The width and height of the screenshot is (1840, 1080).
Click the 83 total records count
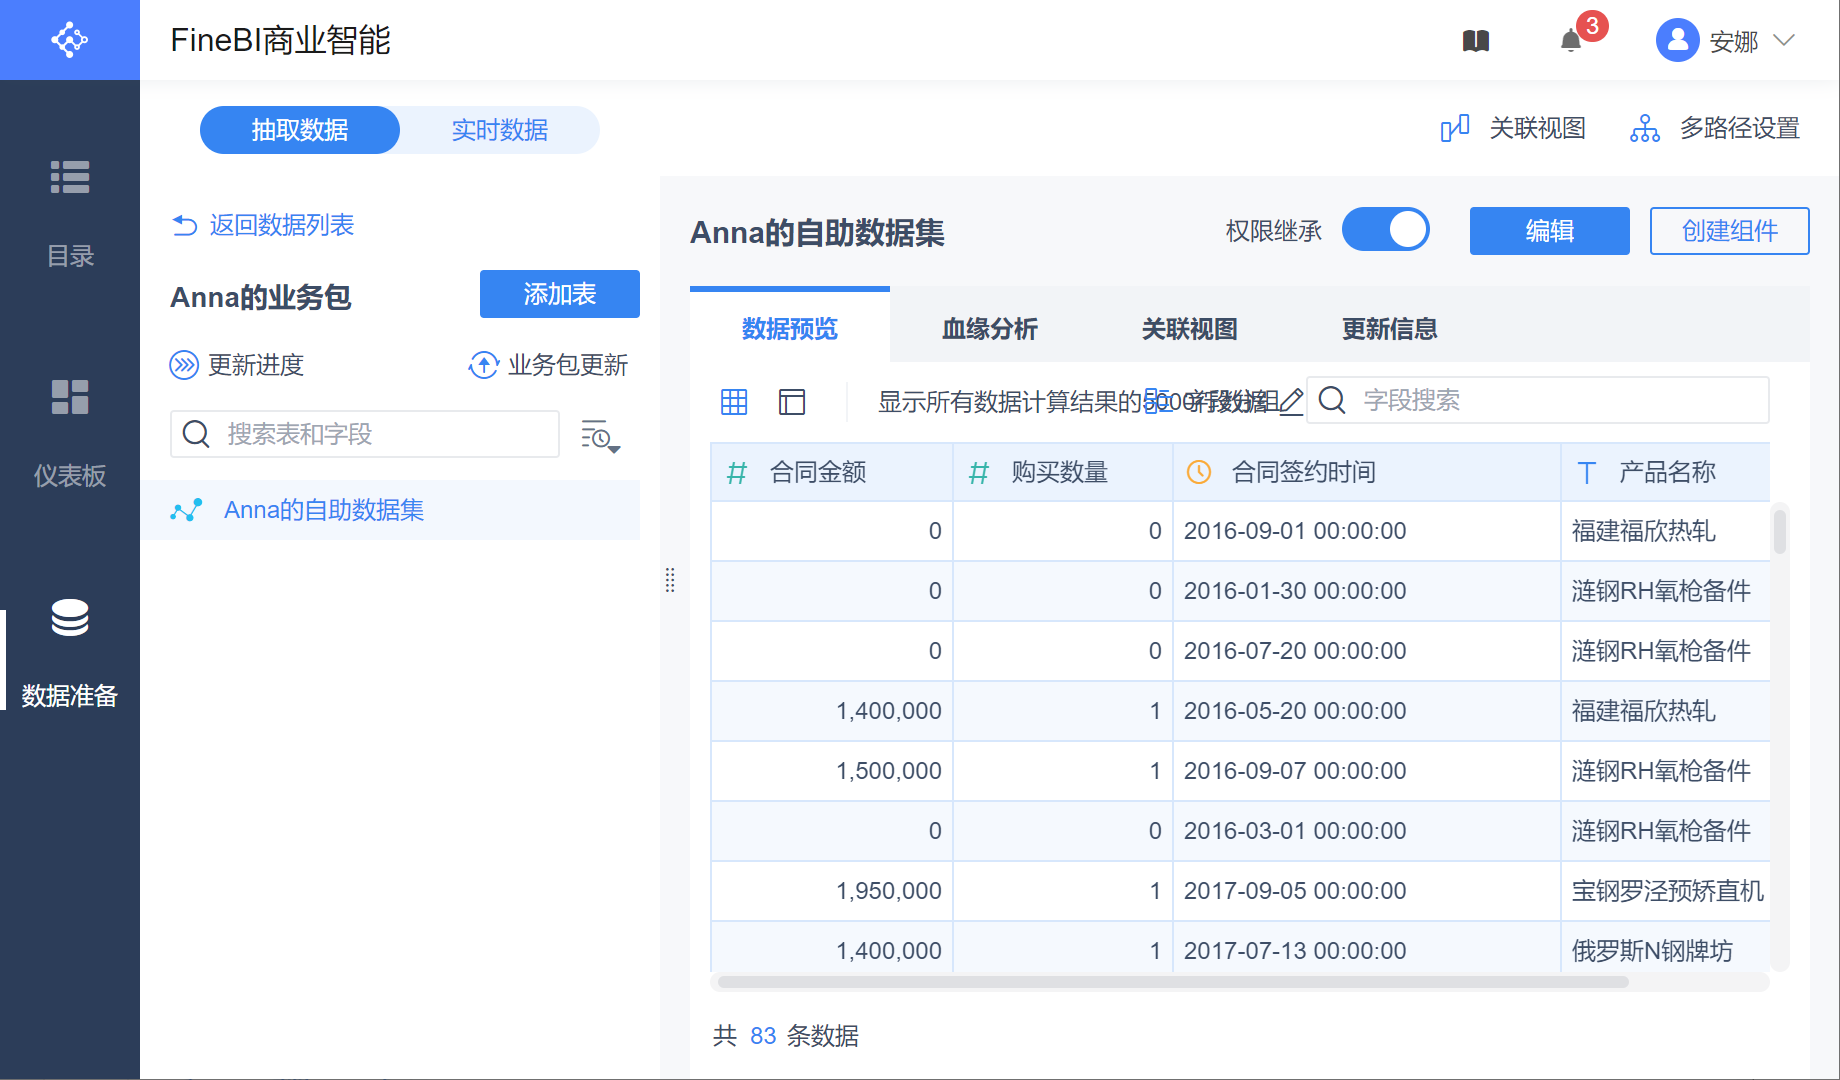[763, 1036]
